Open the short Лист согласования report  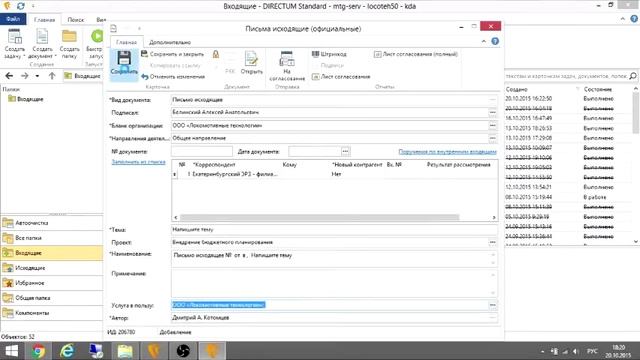pos(341,77)
